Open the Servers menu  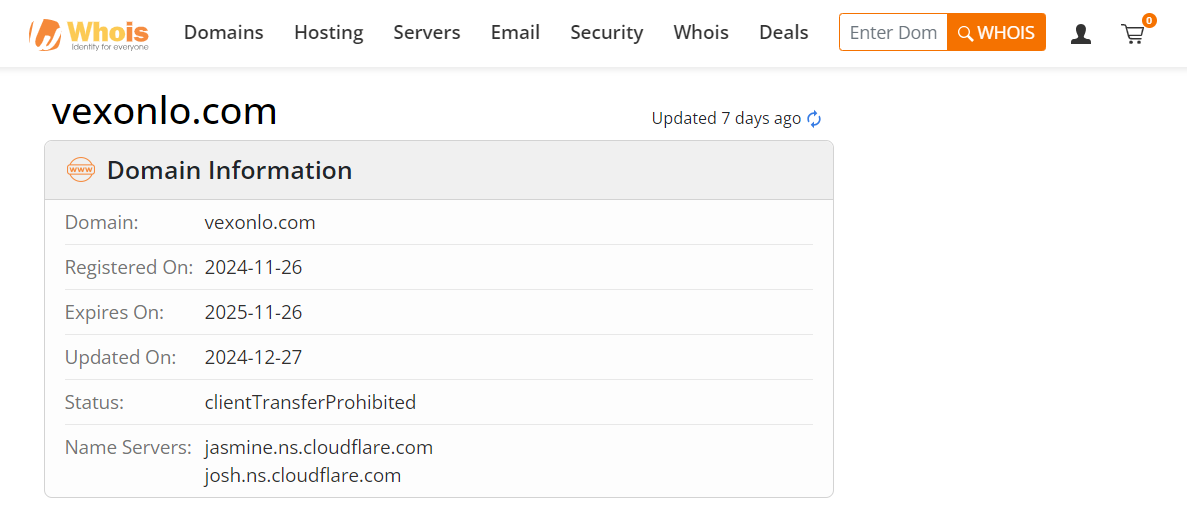(x=426, y=33)
